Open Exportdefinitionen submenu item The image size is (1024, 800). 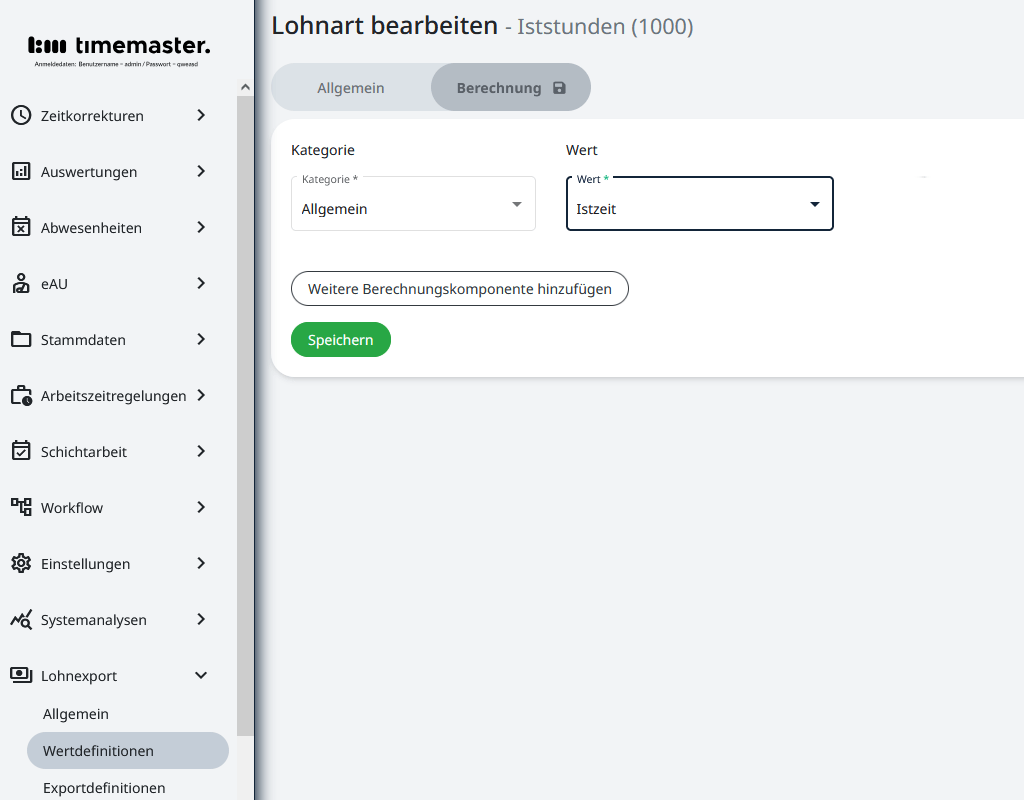tap(104, 787)
